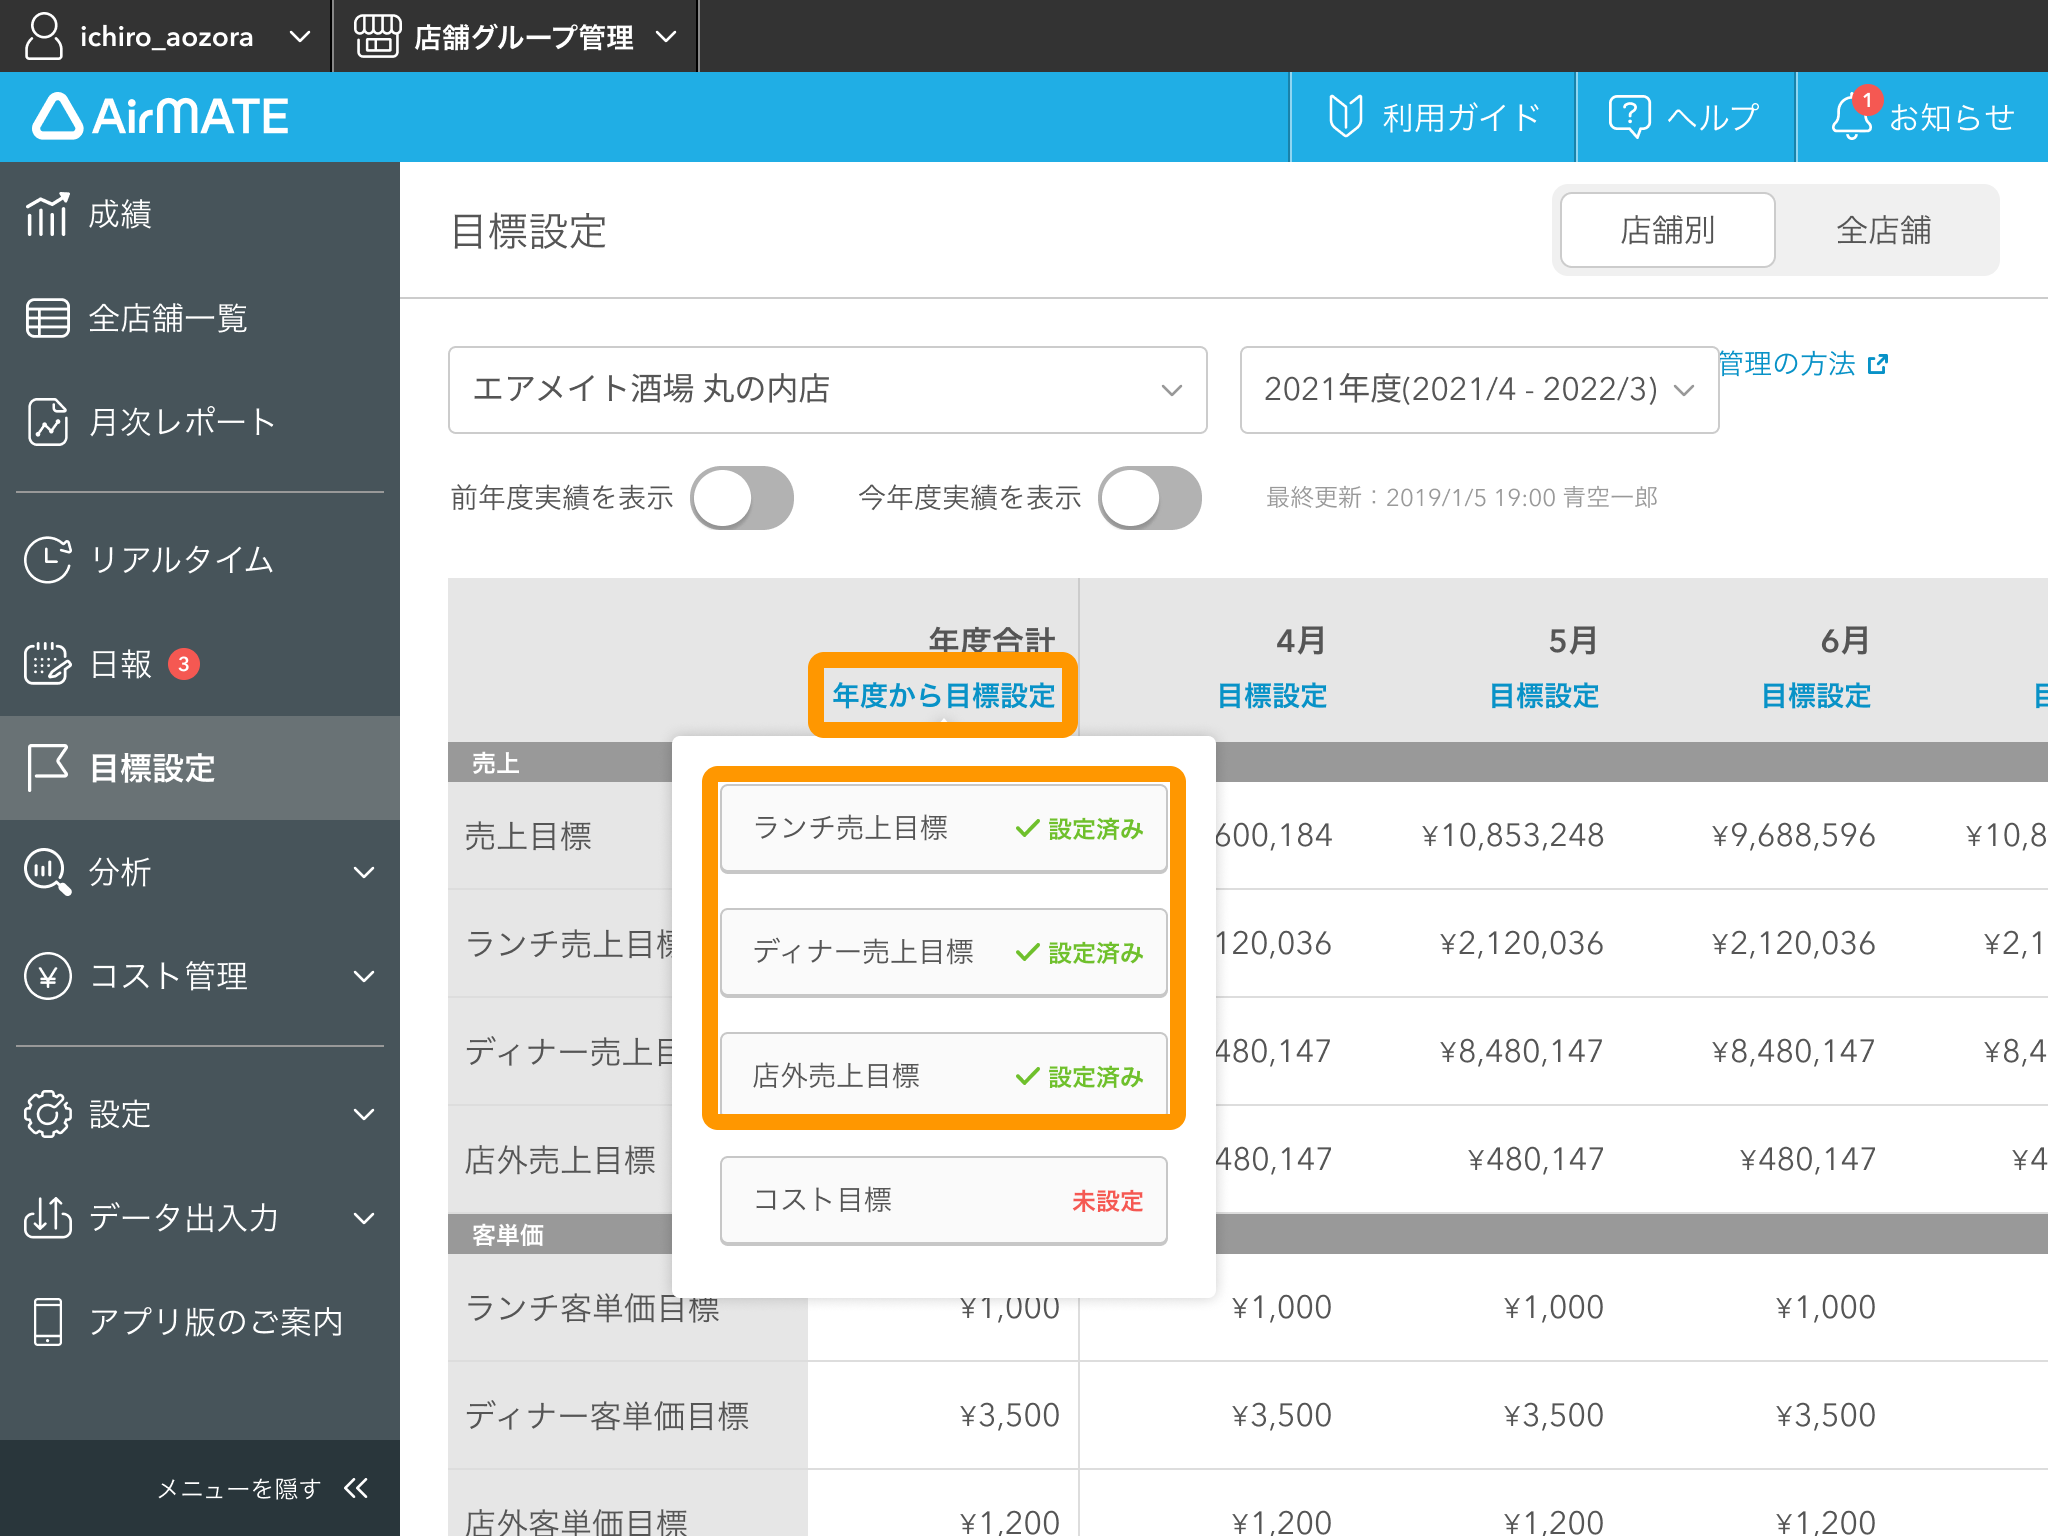Open the 店舗グループ管理 dropdown arrow
Viewport: 2048px width, 1536px height.
click(x=666, y=37)
